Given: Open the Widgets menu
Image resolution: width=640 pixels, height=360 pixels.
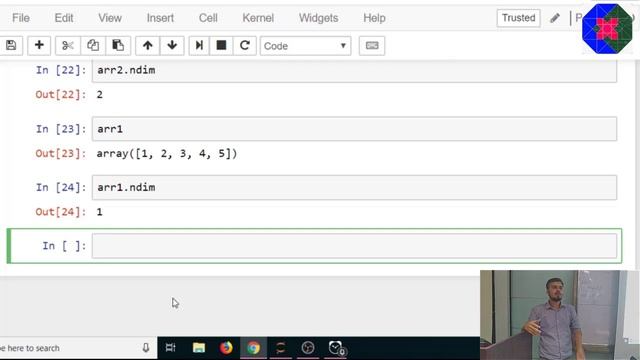Looking at the screenshot, I should pos(318,18).
